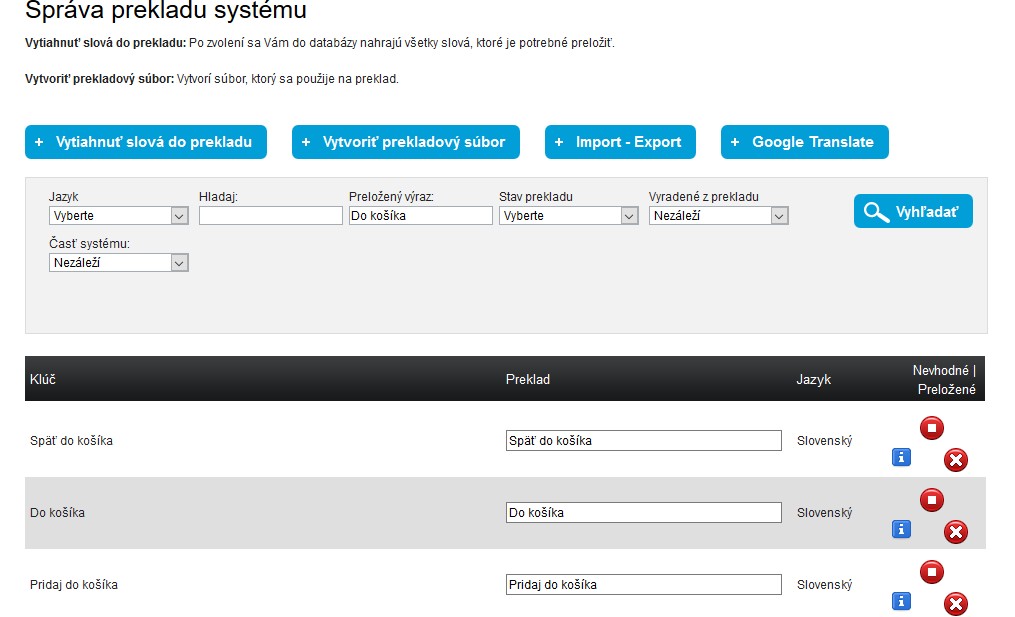Click the blue info icon for "Späť do košíka"

pyautogui.click(x=901, y=457)
